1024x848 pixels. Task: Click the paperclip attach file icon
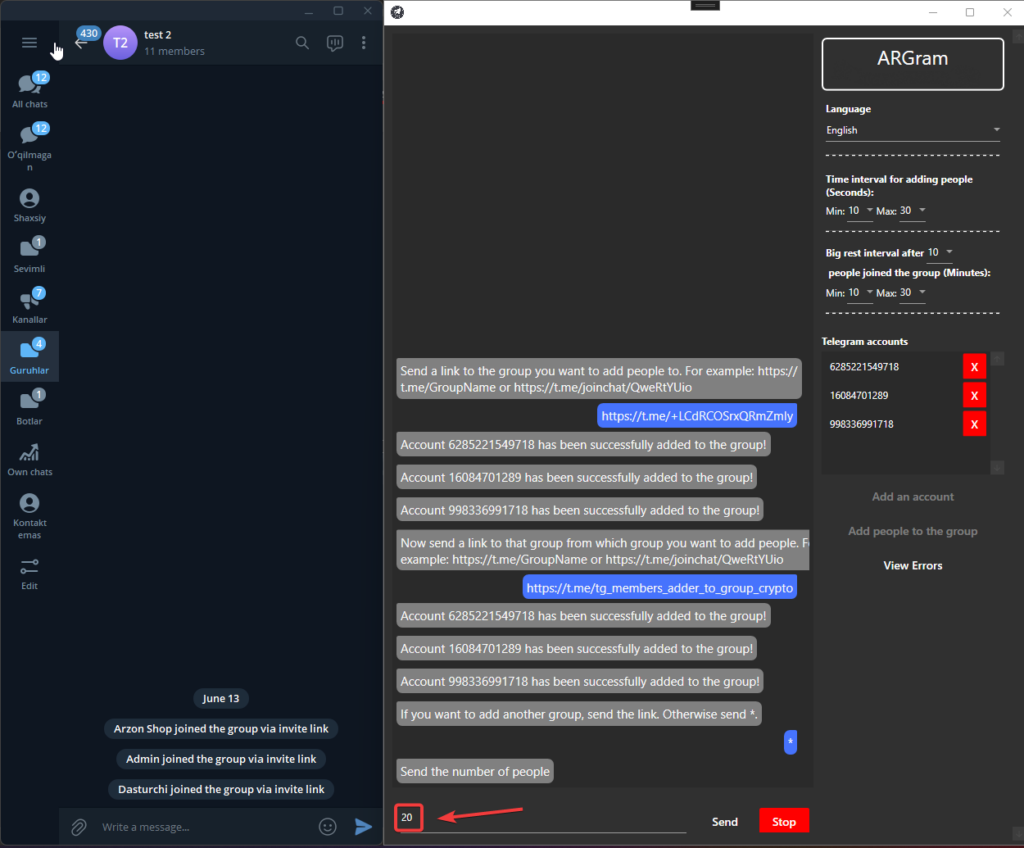[x=77, y=827]
